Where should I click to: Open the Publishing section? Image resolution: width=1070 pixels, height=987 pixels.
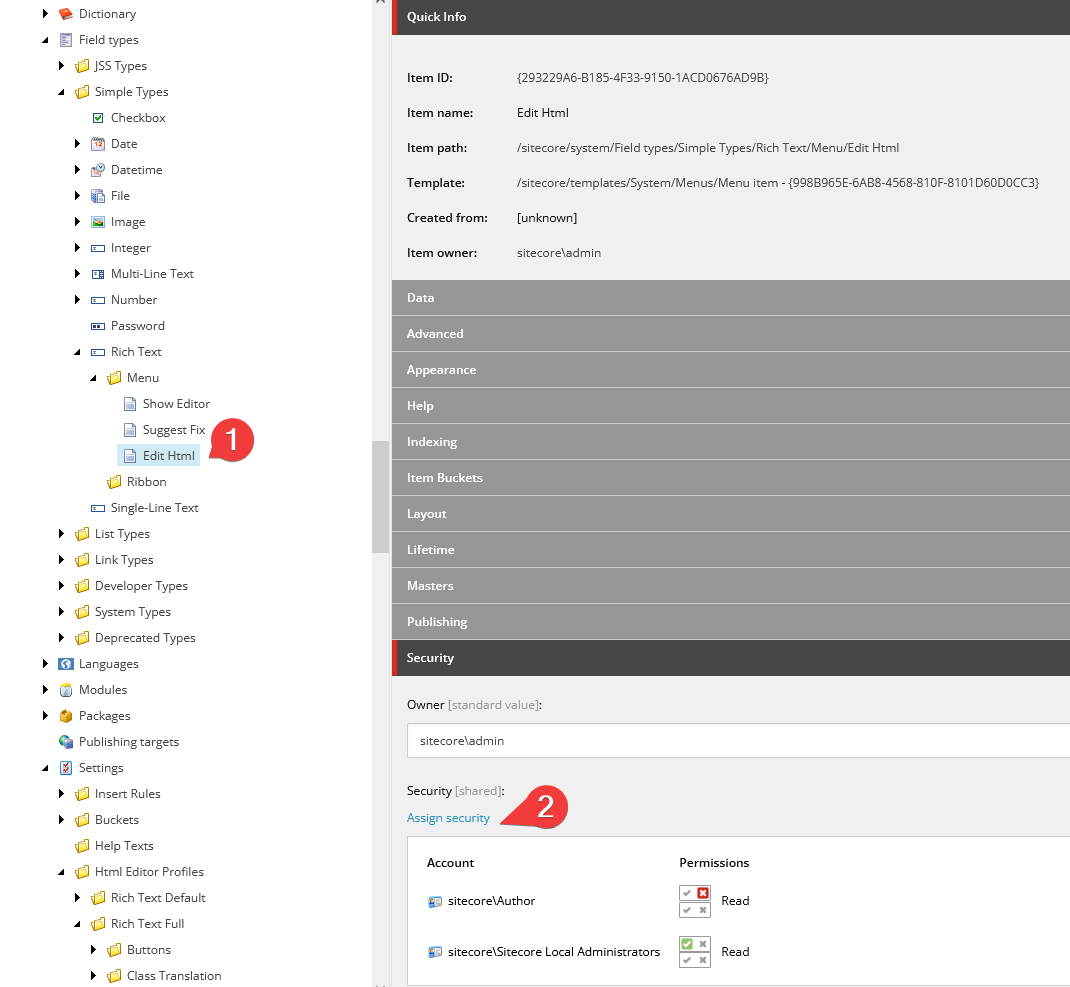[x=731, y=622]
